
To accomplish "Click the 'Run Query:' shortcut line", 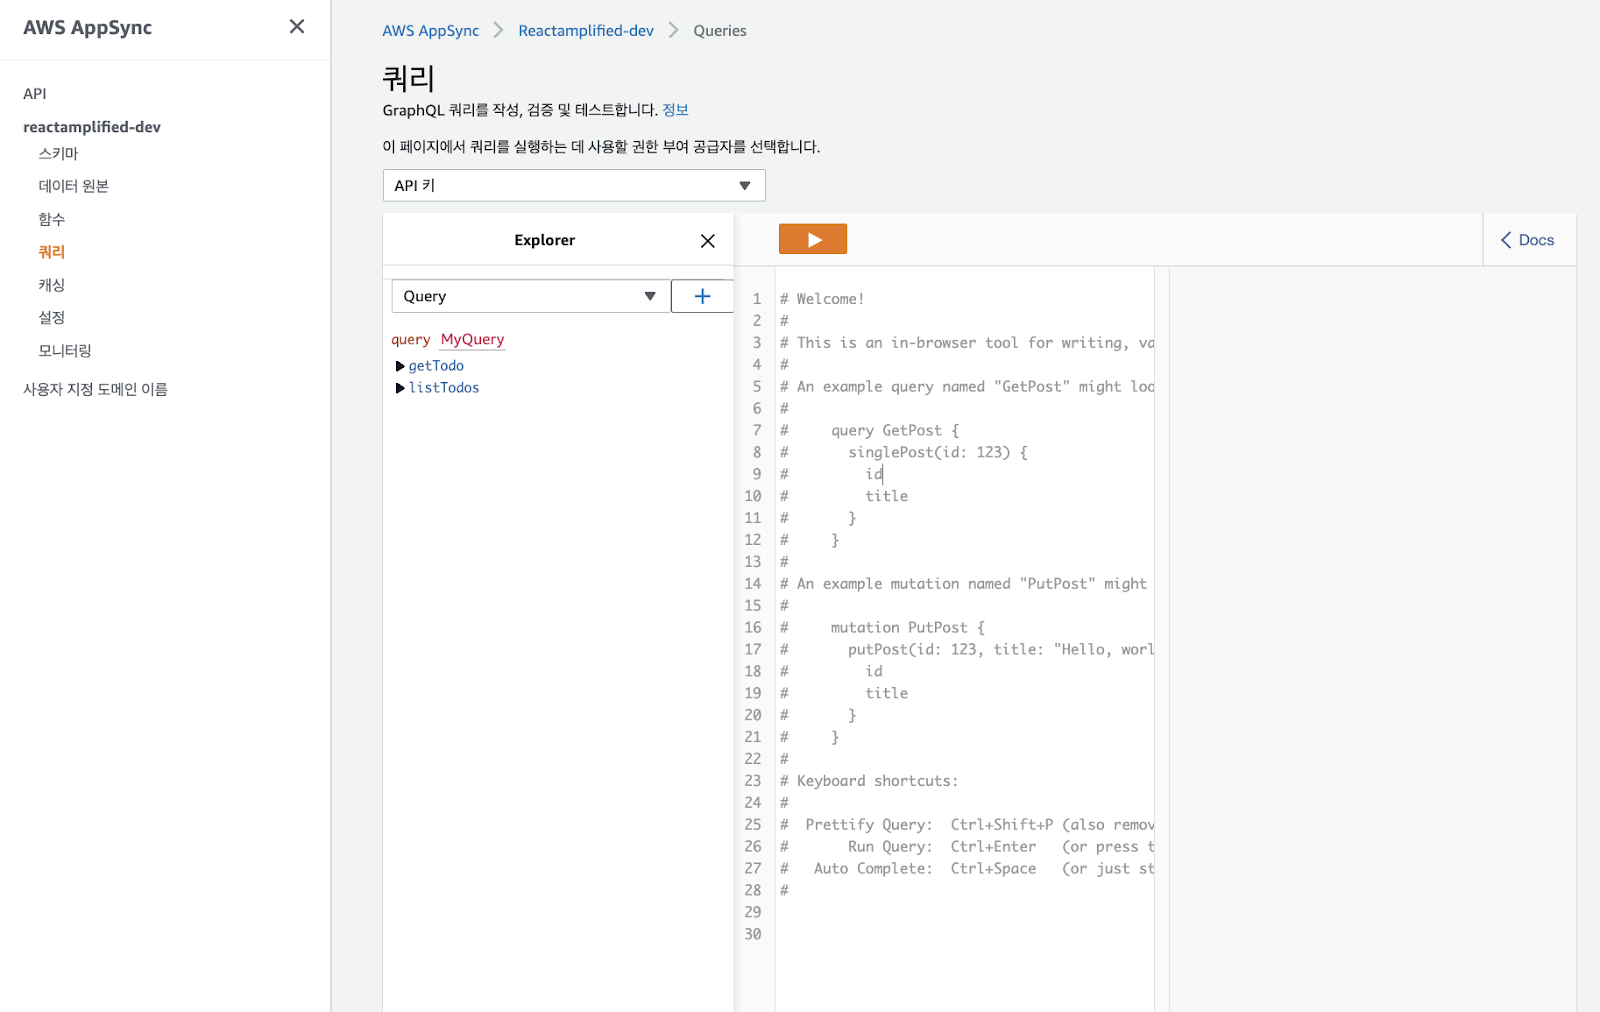I will 967,846.
